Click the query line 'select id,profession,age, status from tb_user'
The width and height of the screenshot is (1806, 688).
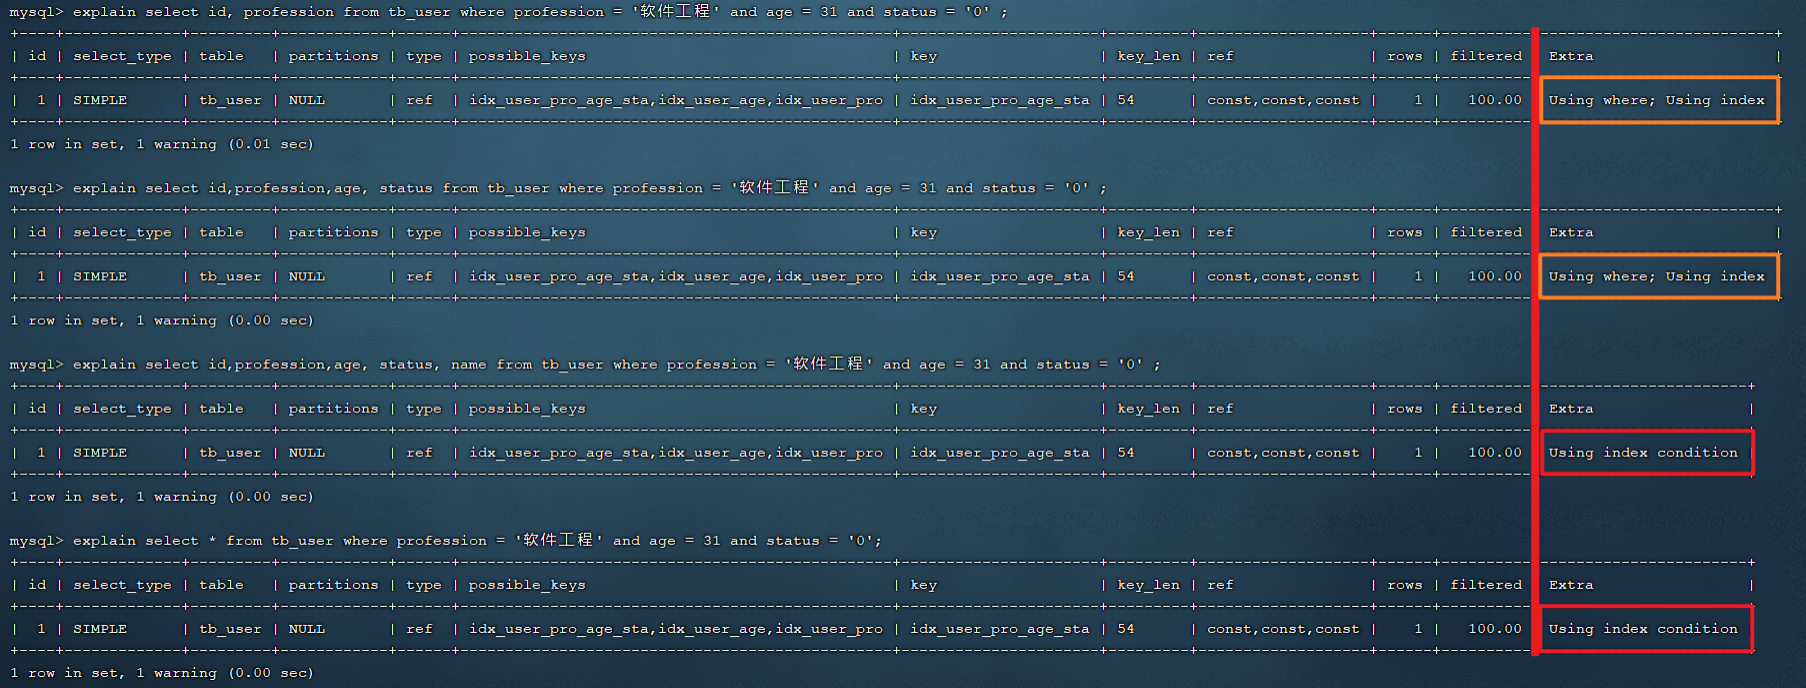pos(558,188)
